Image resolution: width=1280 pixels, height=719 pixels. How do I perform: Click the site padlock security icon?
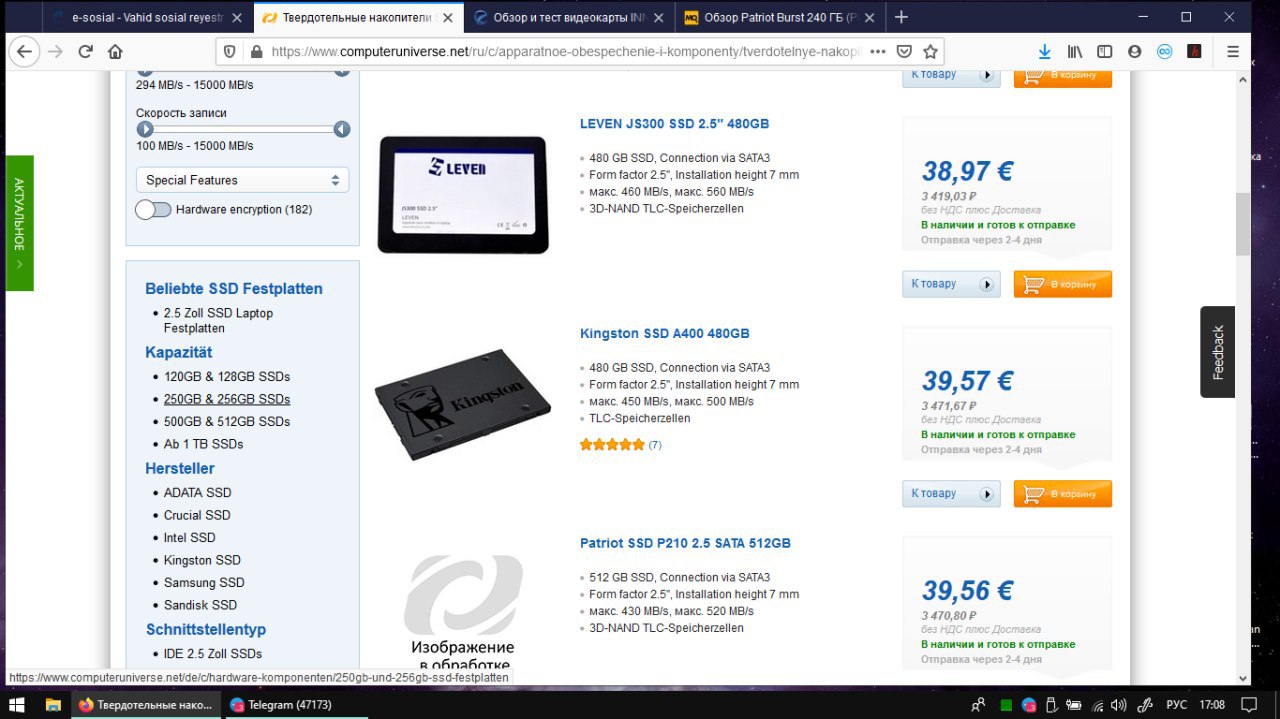[255, 52]
